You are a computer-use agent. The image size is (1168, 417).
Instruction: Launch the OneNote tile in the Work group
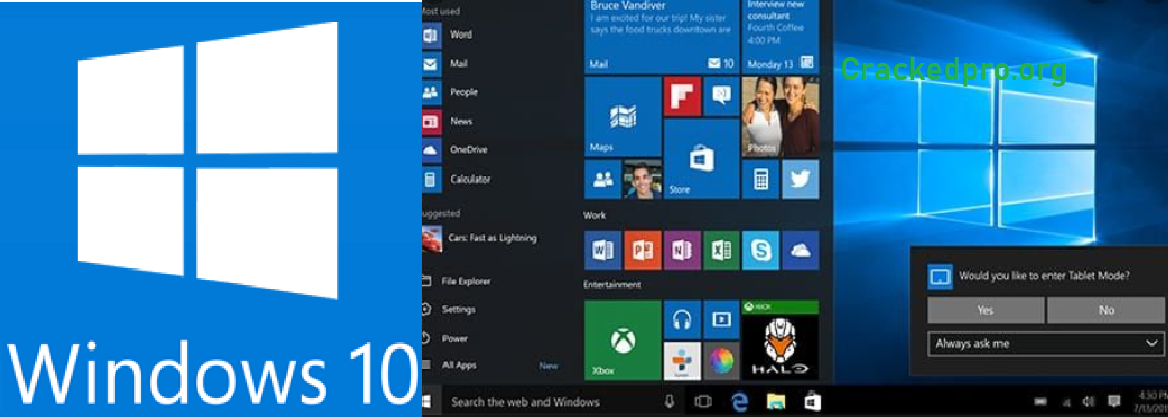click(682, 250)
